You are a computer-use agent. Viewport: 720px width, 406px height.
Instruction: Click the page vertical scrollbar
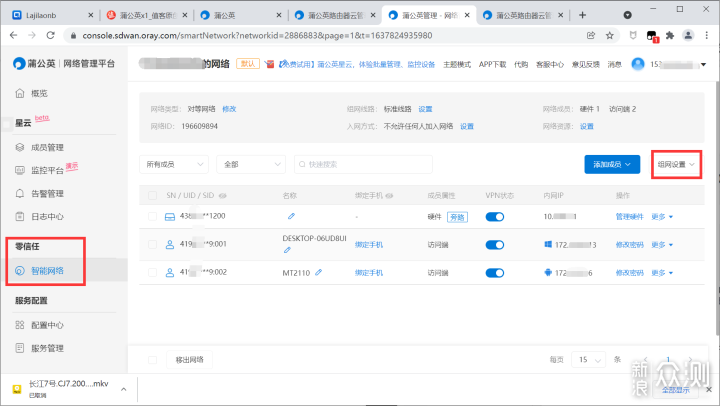pyautogui.click(x=717, y=207)
